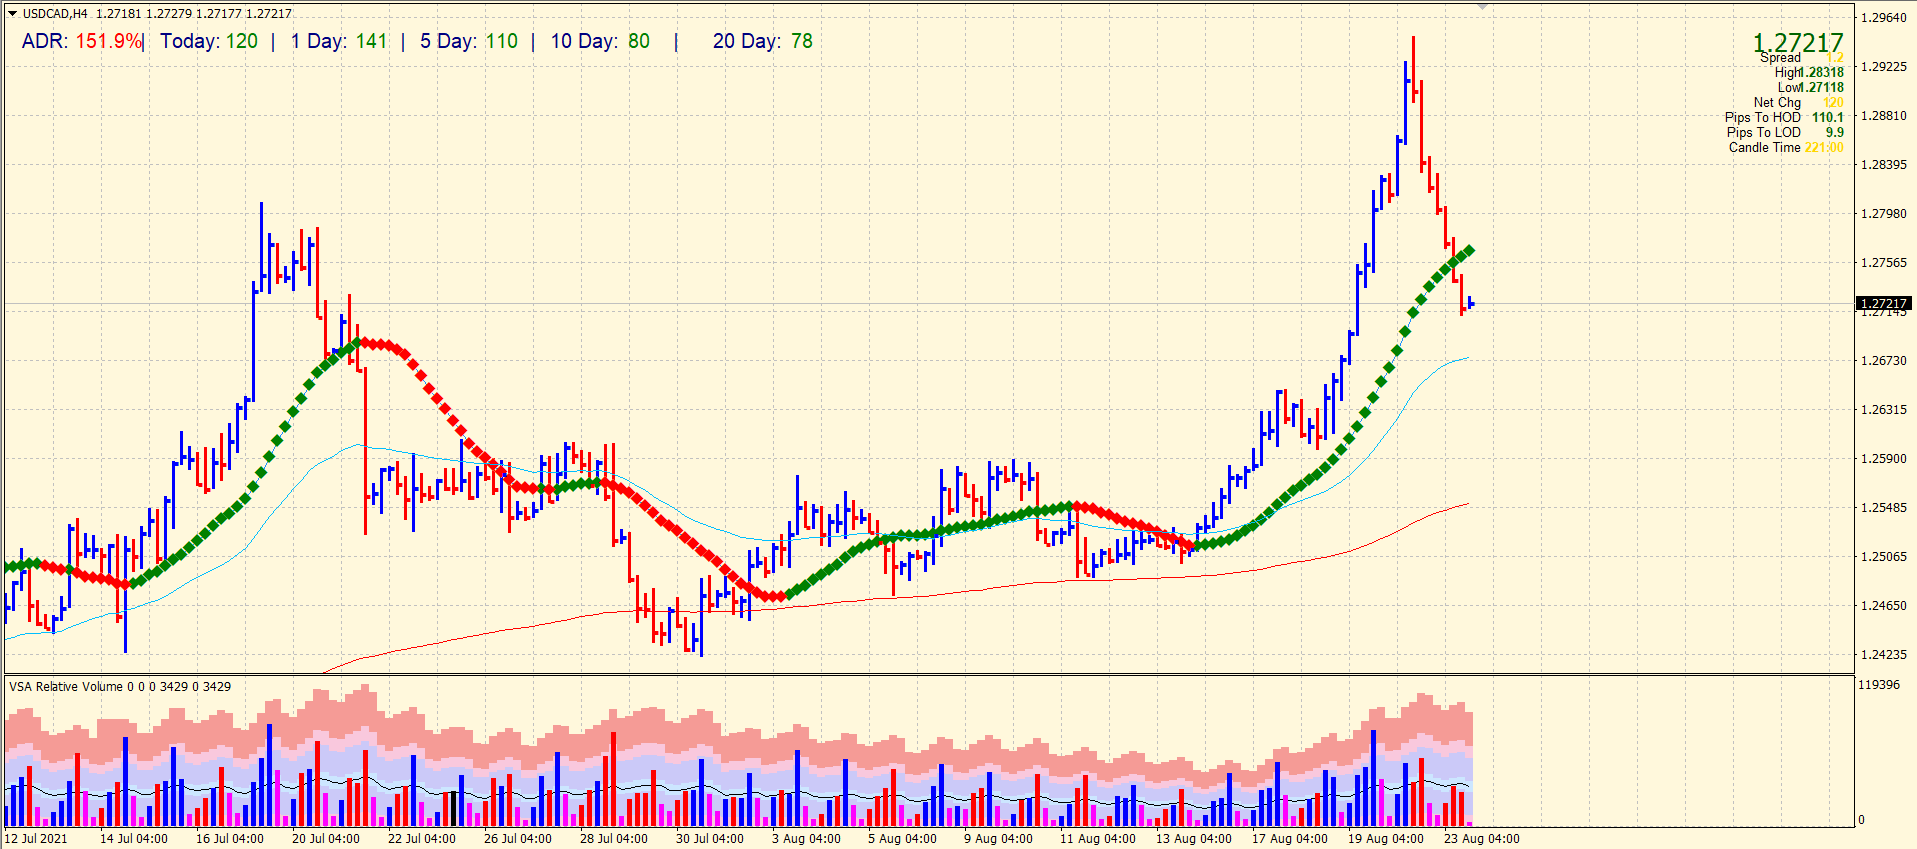Screen dimensions: 1917x849
Task: Click the Today: 120 range label
Action: click(209, 41)
